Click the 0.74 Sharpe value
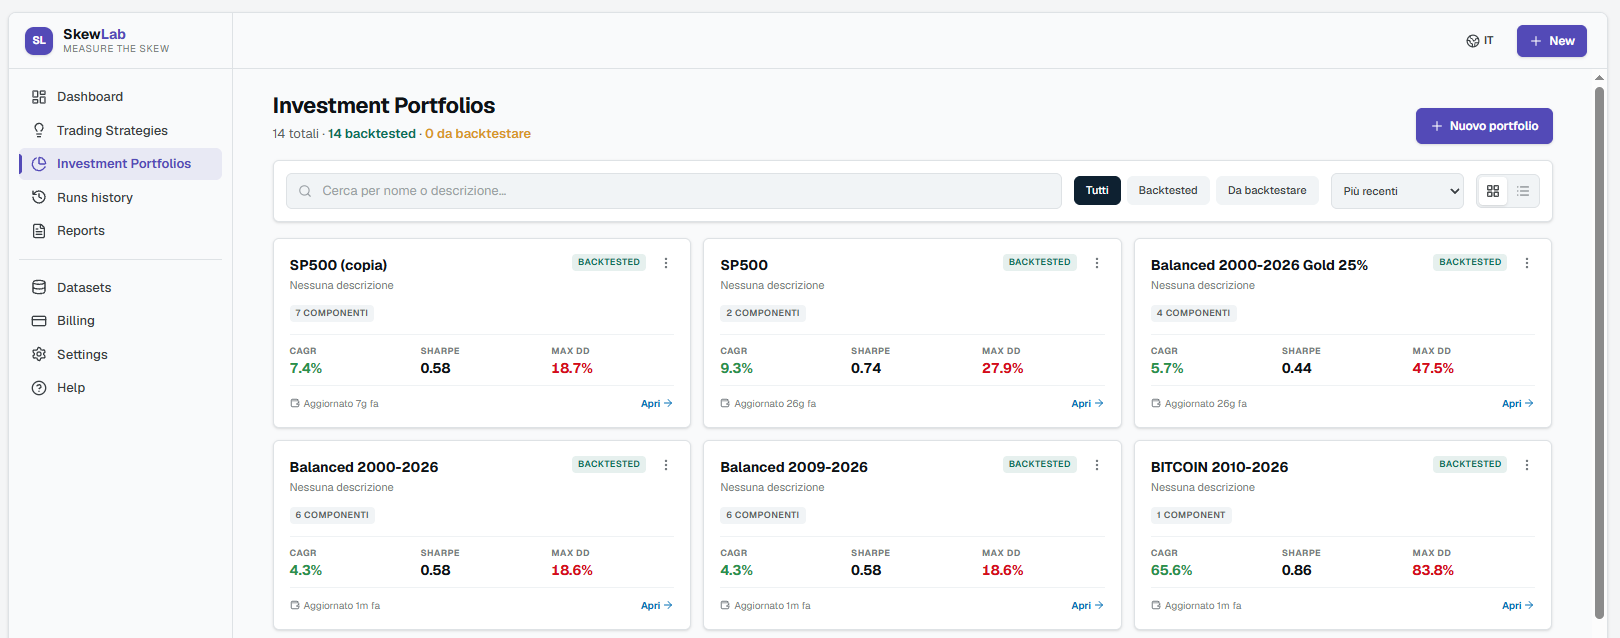1620x638 pixels. click(x=866, y=368)
